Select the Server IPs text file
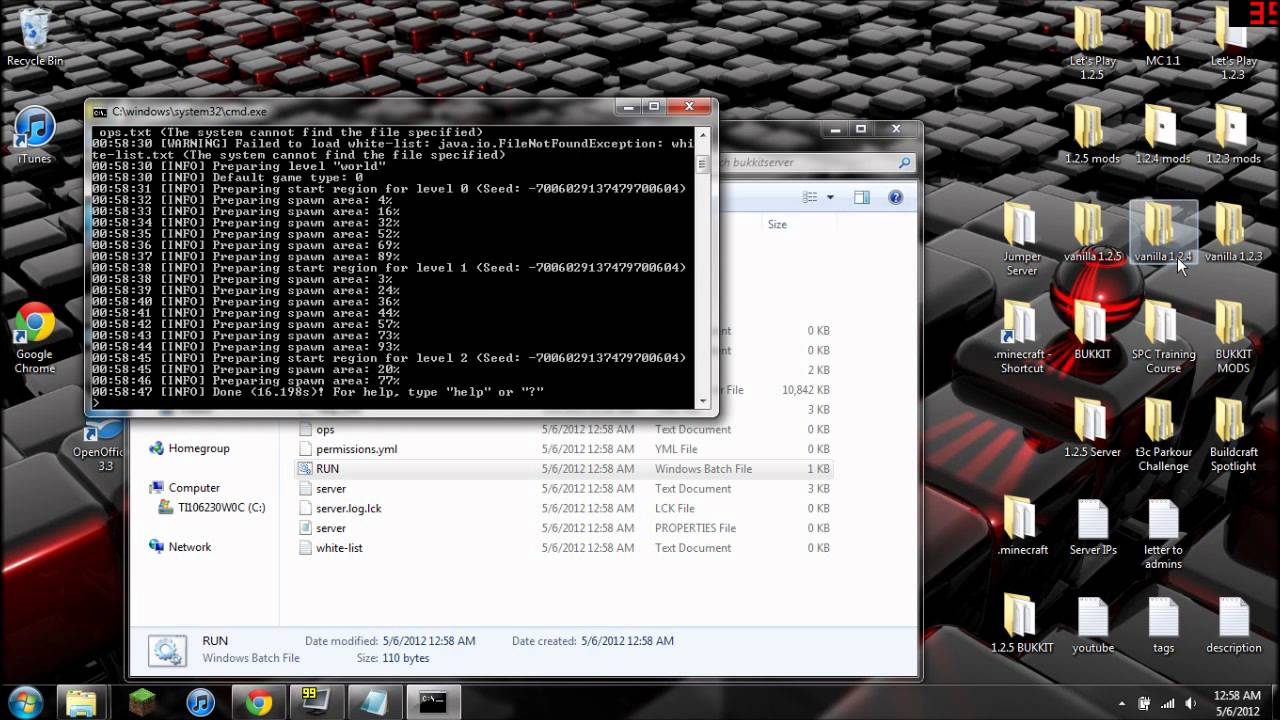 tap(1092, 526)
